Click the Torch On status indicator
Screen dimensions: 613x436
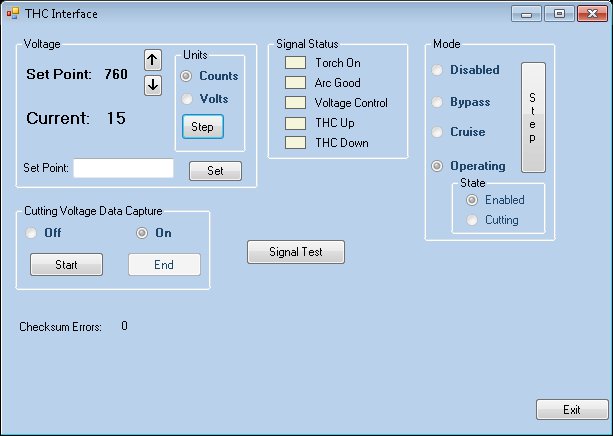pos(296,63)
